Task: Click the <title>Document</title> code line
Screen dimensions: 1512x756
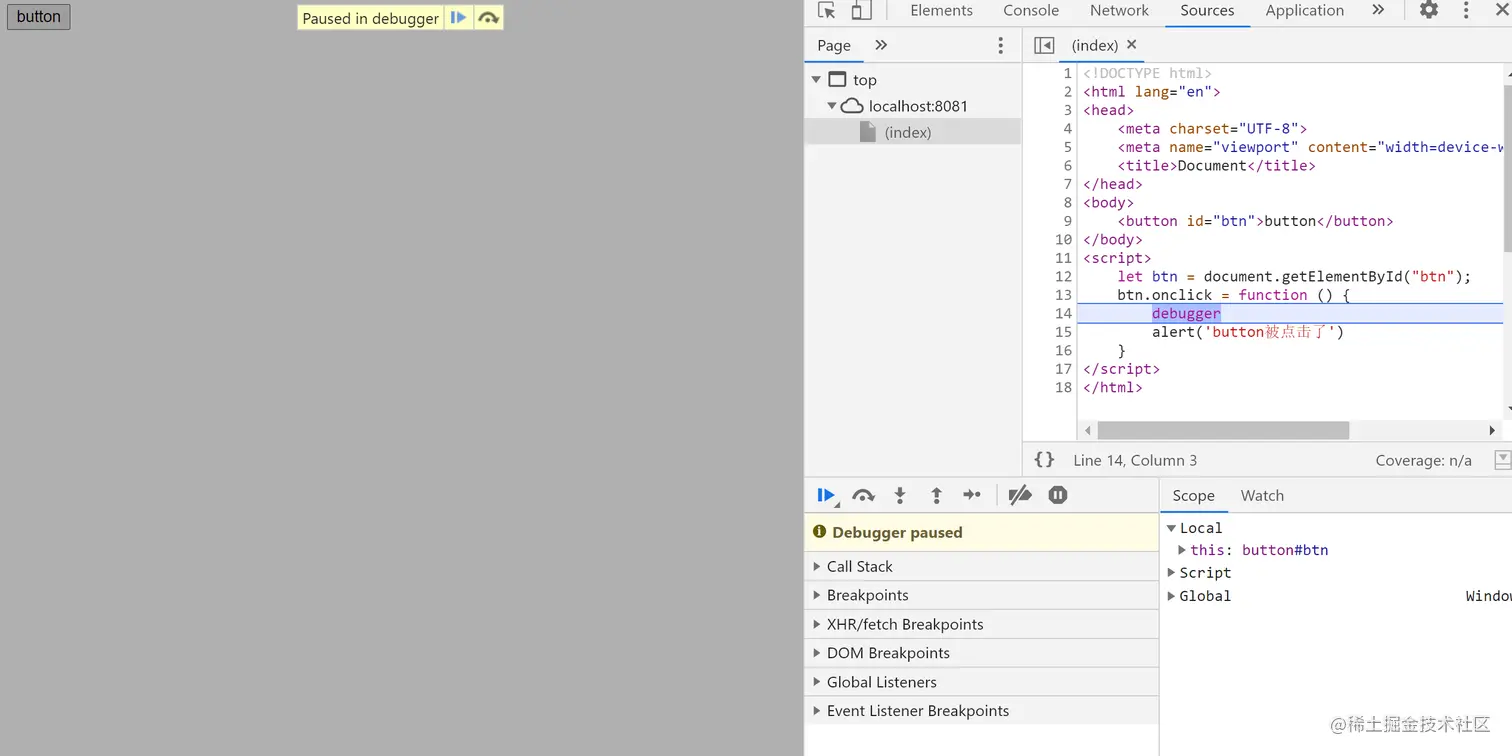Action: [1216, 165]
